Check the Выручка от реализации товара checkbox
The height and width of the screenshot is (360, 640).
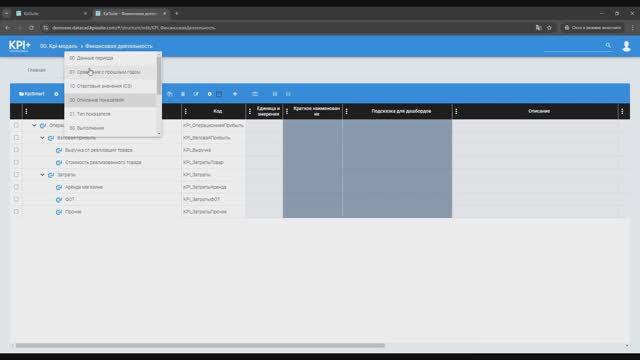(x=16, y=150)
